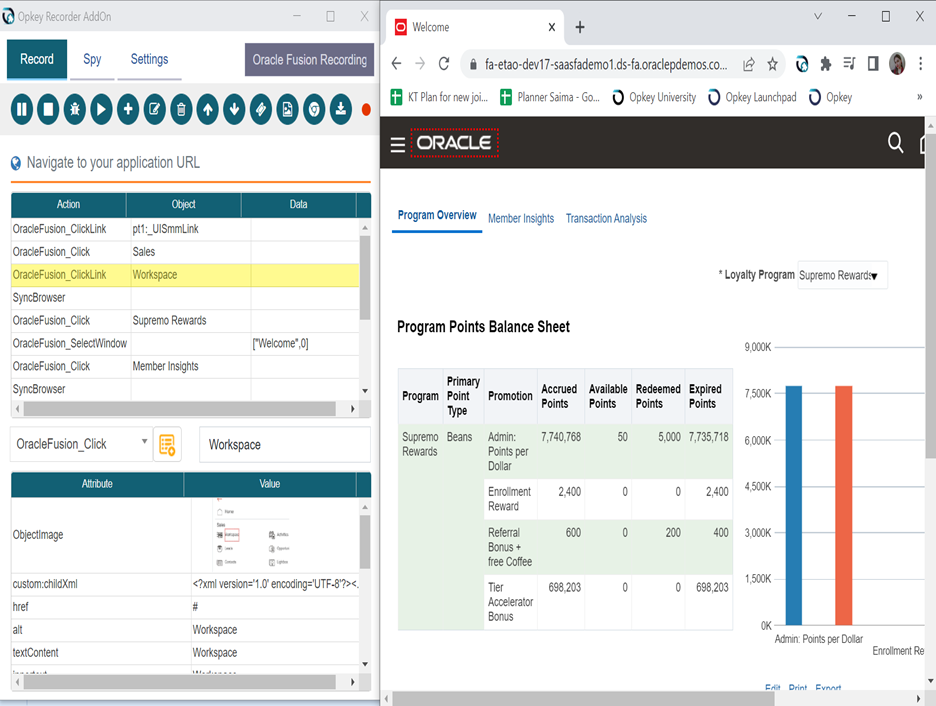
Task: Click the search magnifier in Oracle header
Action: pyautogui.click(x=895, y=143)
